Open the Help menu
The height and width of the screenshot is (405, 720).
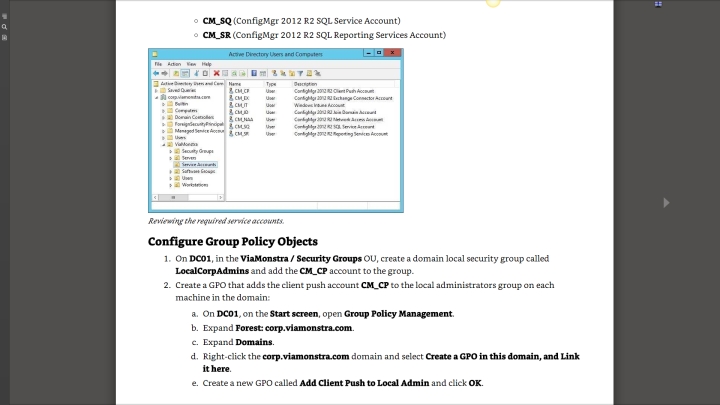coord(207,64)
